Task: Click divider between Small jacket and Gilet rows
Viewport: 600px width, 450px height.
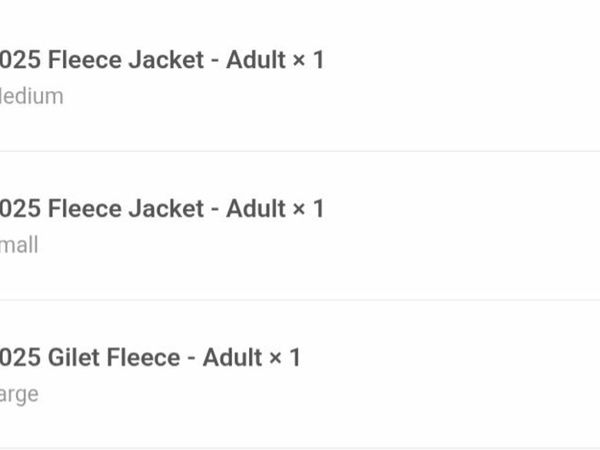Action: (300, 300)
